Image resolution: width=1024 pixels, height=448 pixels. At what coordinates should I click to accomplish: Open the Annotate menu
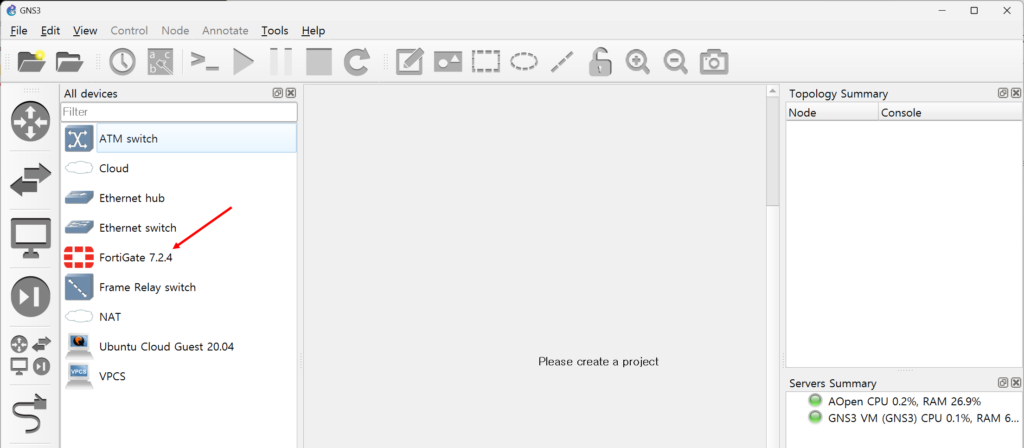pos(225,31)
